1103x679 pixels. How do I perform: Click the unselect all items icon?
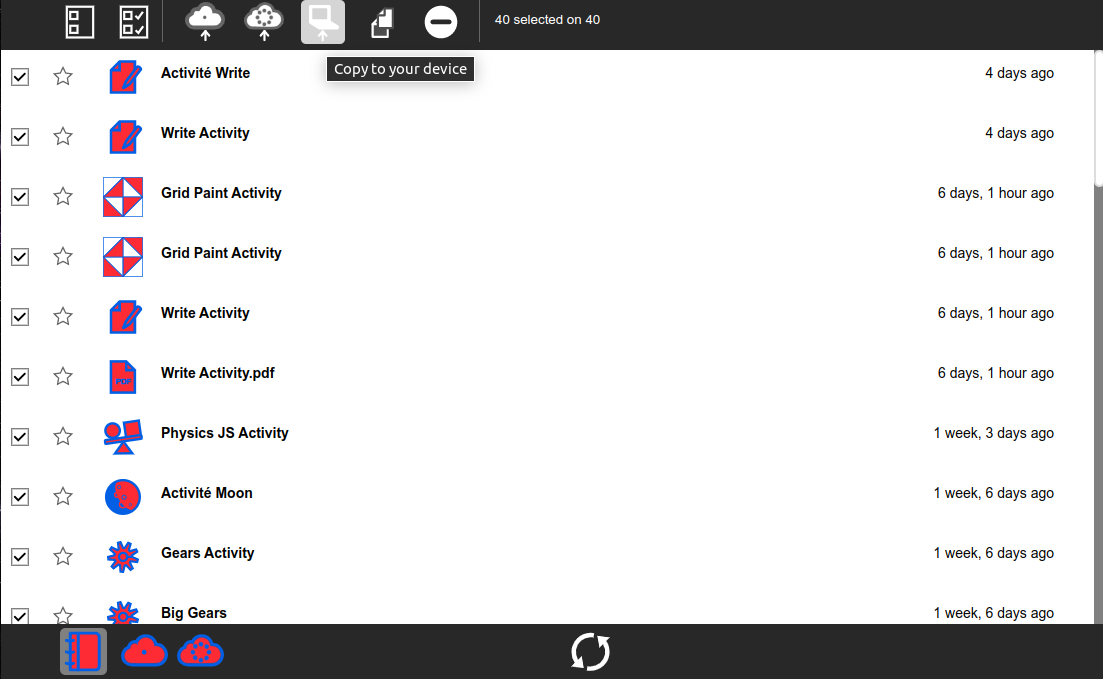(79, 22)
